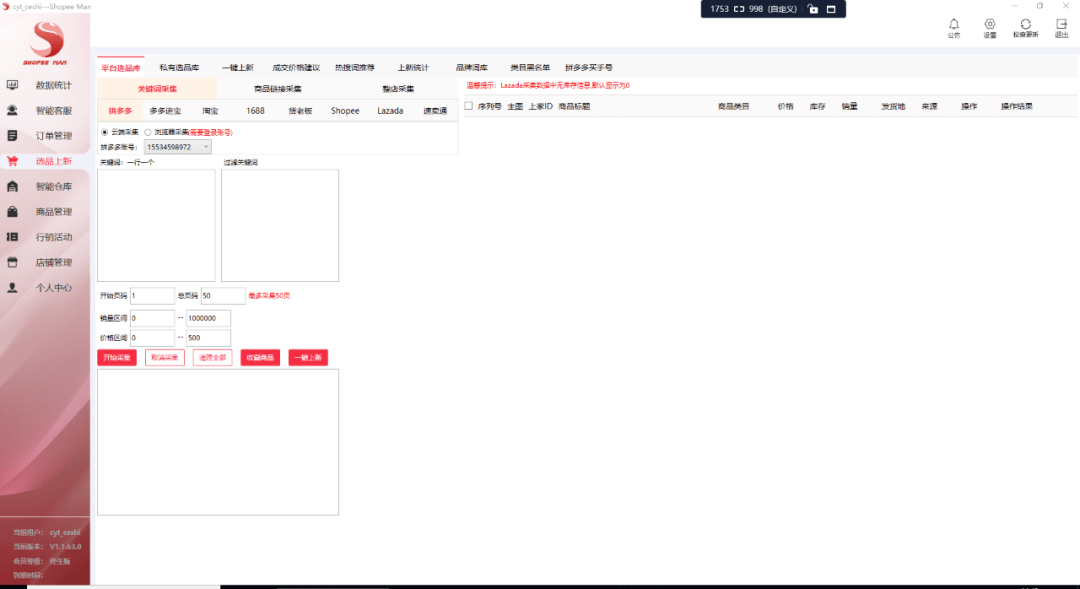The width and height of the screenshot is (1080, 589).
Task: Click the 清理全部 button
Action: point(212,358)
